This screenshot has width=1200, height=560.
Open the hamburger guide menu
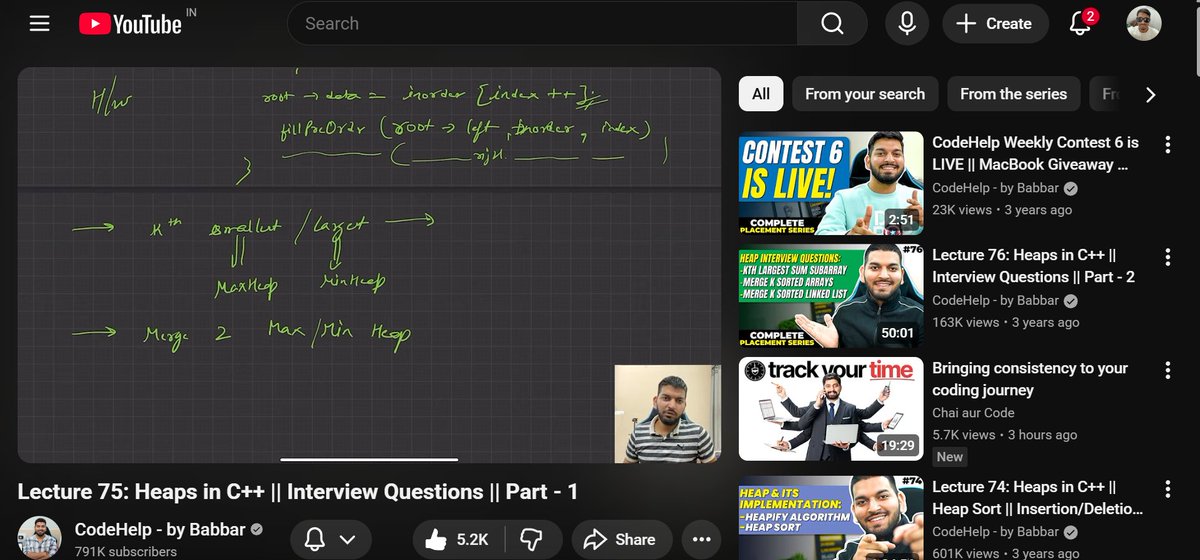point(39,24)
